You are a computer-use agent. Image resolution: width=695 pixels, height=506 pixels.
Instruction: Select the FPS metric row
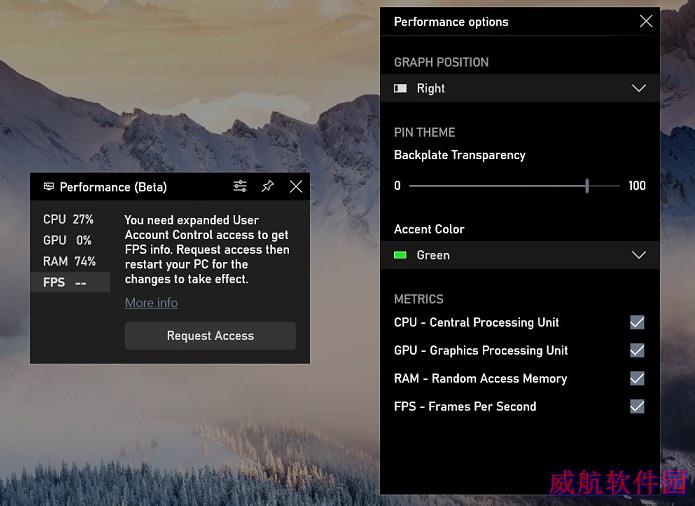tap(70, 282)
